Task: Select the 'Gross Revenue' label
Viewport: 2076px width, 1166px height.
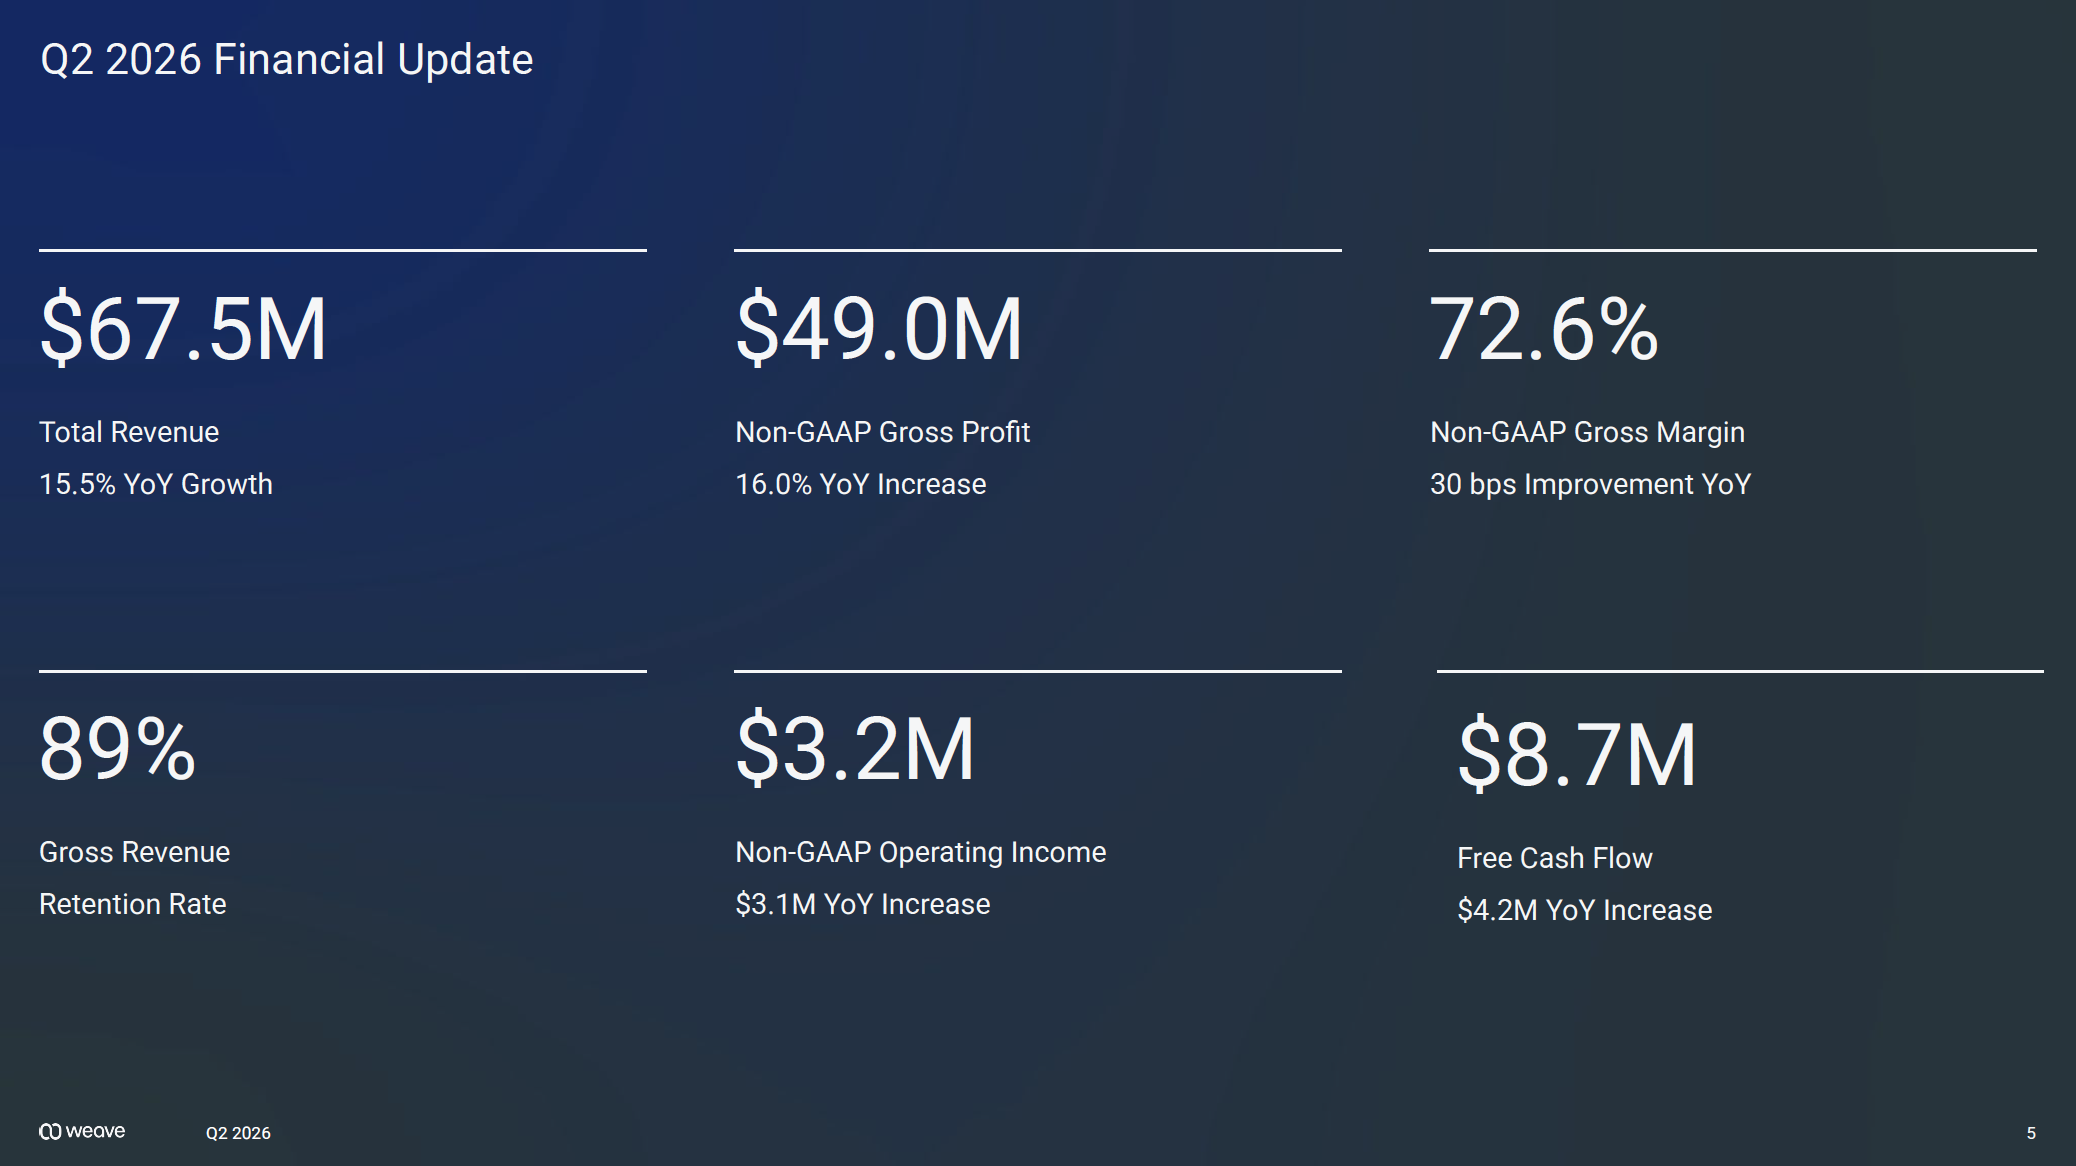Action: tap(135, 852)
